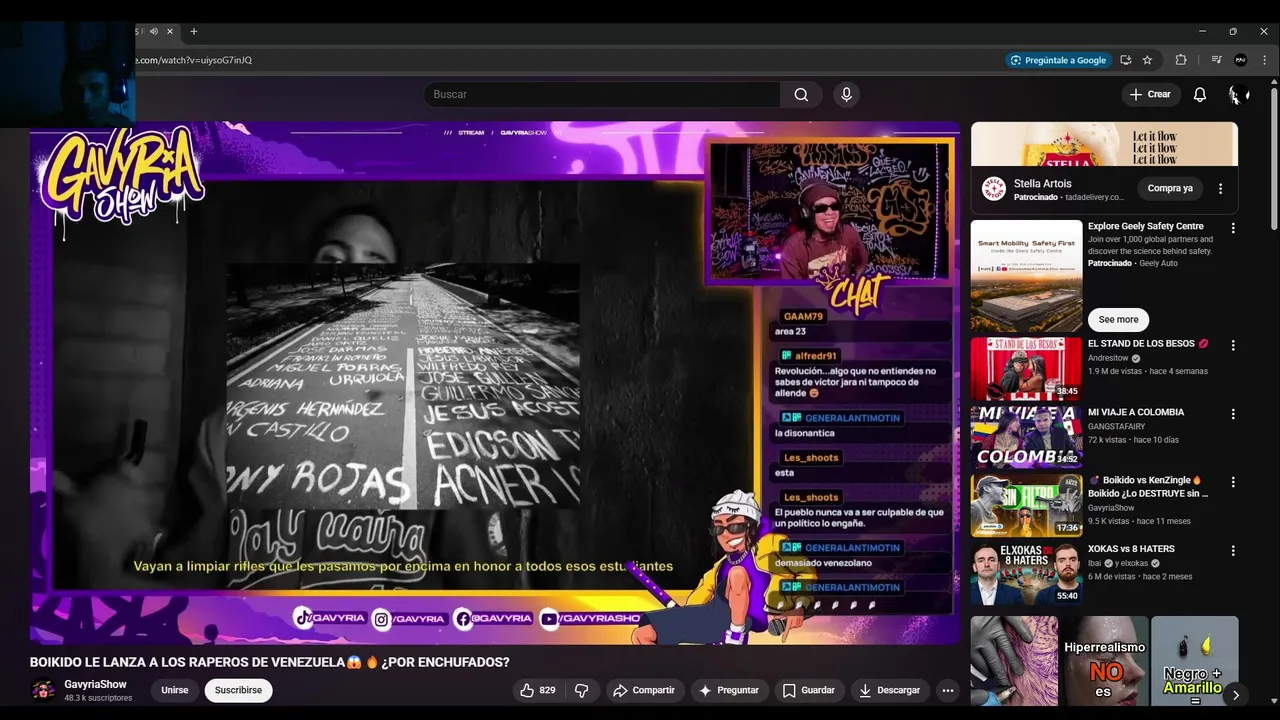
Task: Open YouTube account avatar menu
Action: pyautogui.click(x=1237, y=94)
